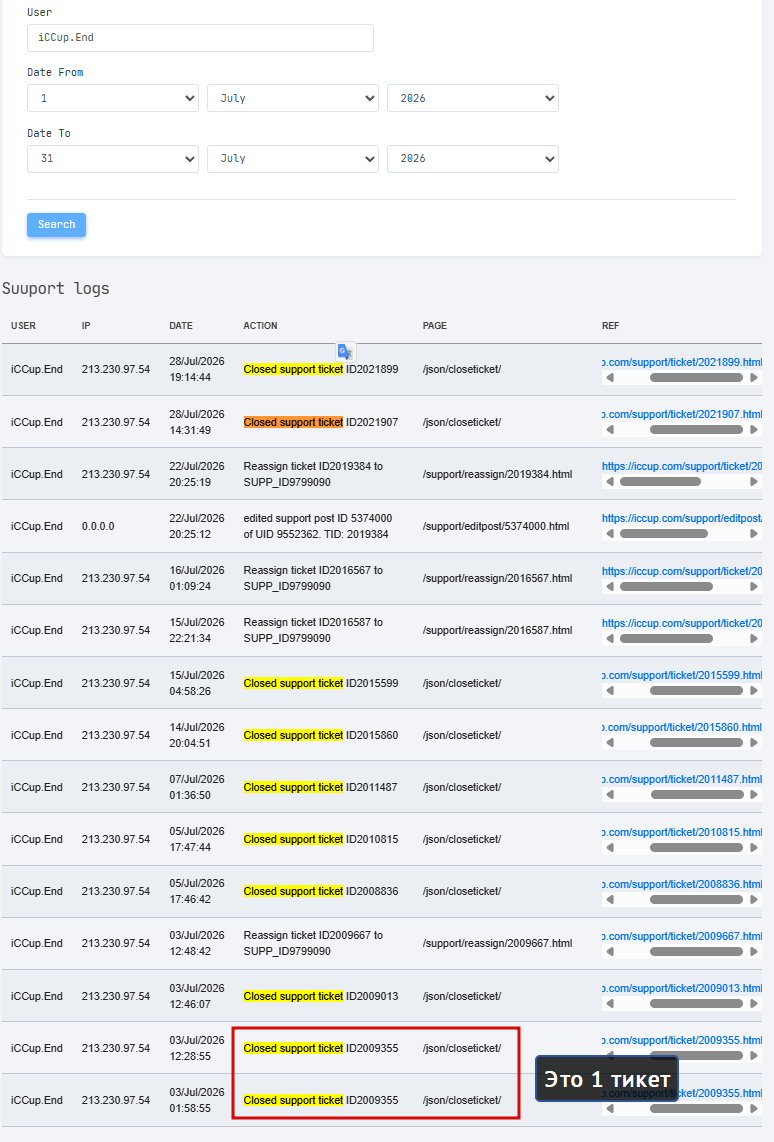Click left scroll arrow in ticket 2021899 ref cell
The height and width of the screenshot is (1142, 774).
[610, 377]
